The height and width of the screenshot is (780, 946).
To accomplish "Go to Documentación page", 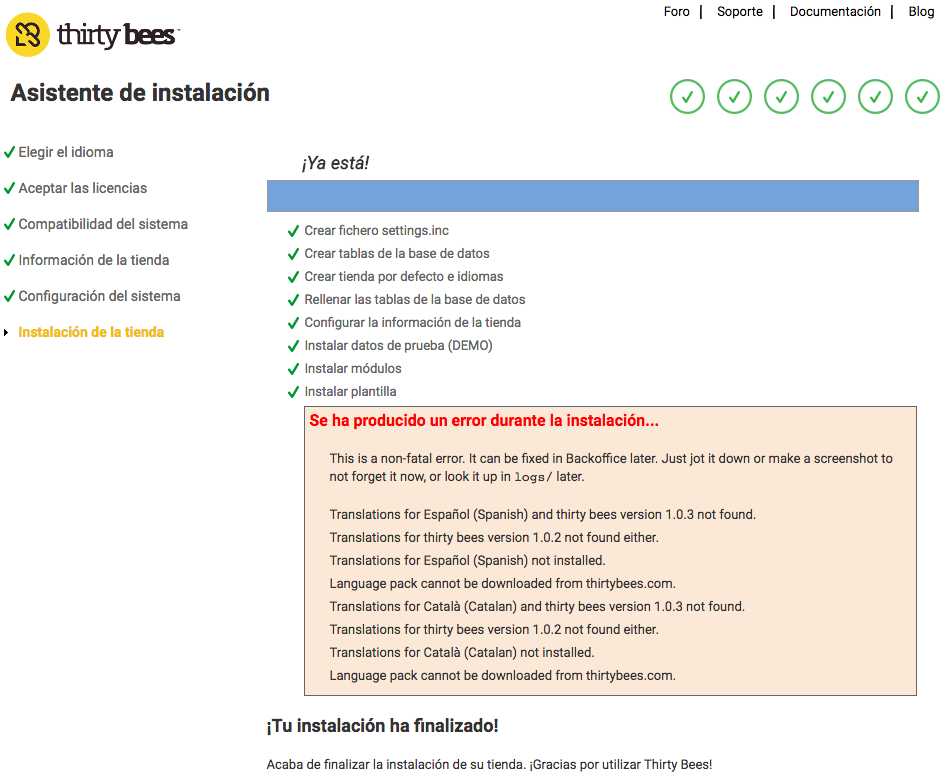I will point(835,12).
